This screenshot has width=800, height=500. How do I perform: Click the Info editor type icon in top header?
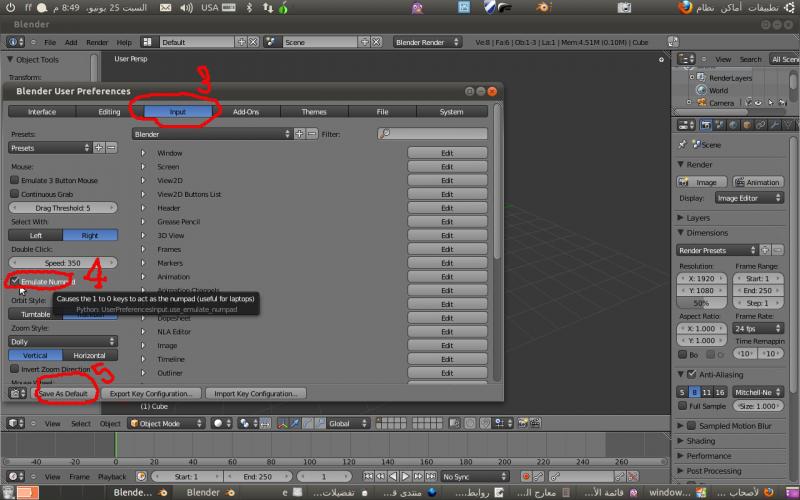[x=15, y=42]
